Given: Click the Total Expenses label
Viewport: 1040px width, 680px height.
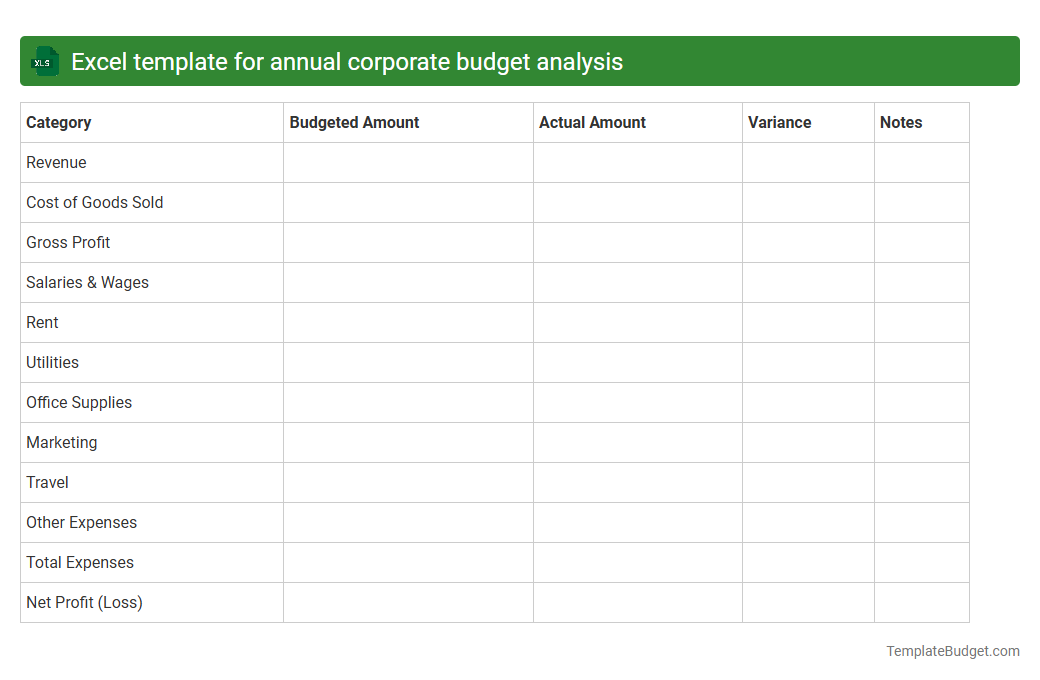Looking at the screenshot, I should 80,562.
